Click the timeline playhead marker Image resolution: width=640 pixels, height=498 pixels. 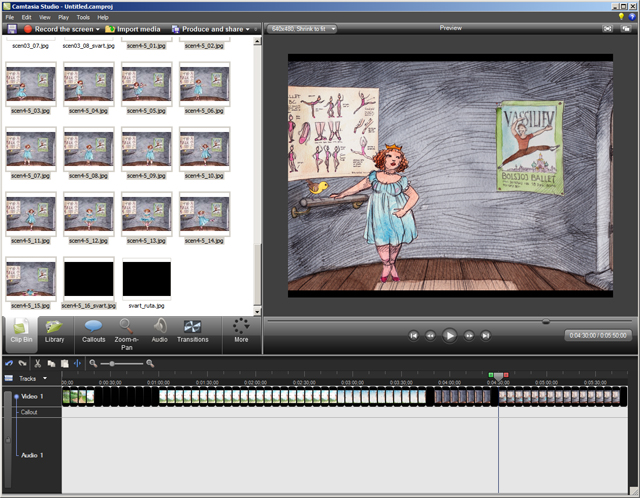click(498, 377)
